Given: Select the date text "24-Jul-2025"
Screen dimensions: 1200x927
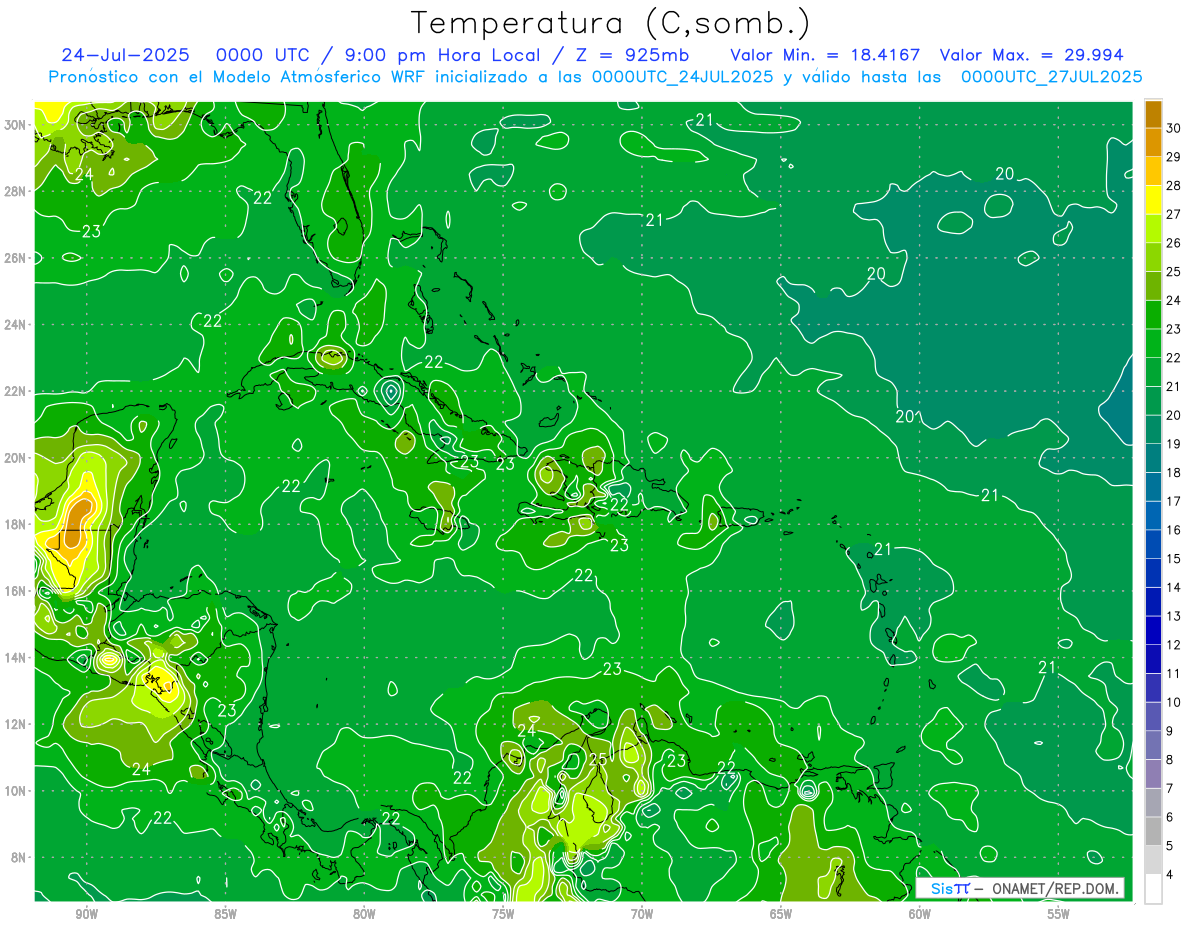Looking at the screenshot, I should click(x=124, y=55).
